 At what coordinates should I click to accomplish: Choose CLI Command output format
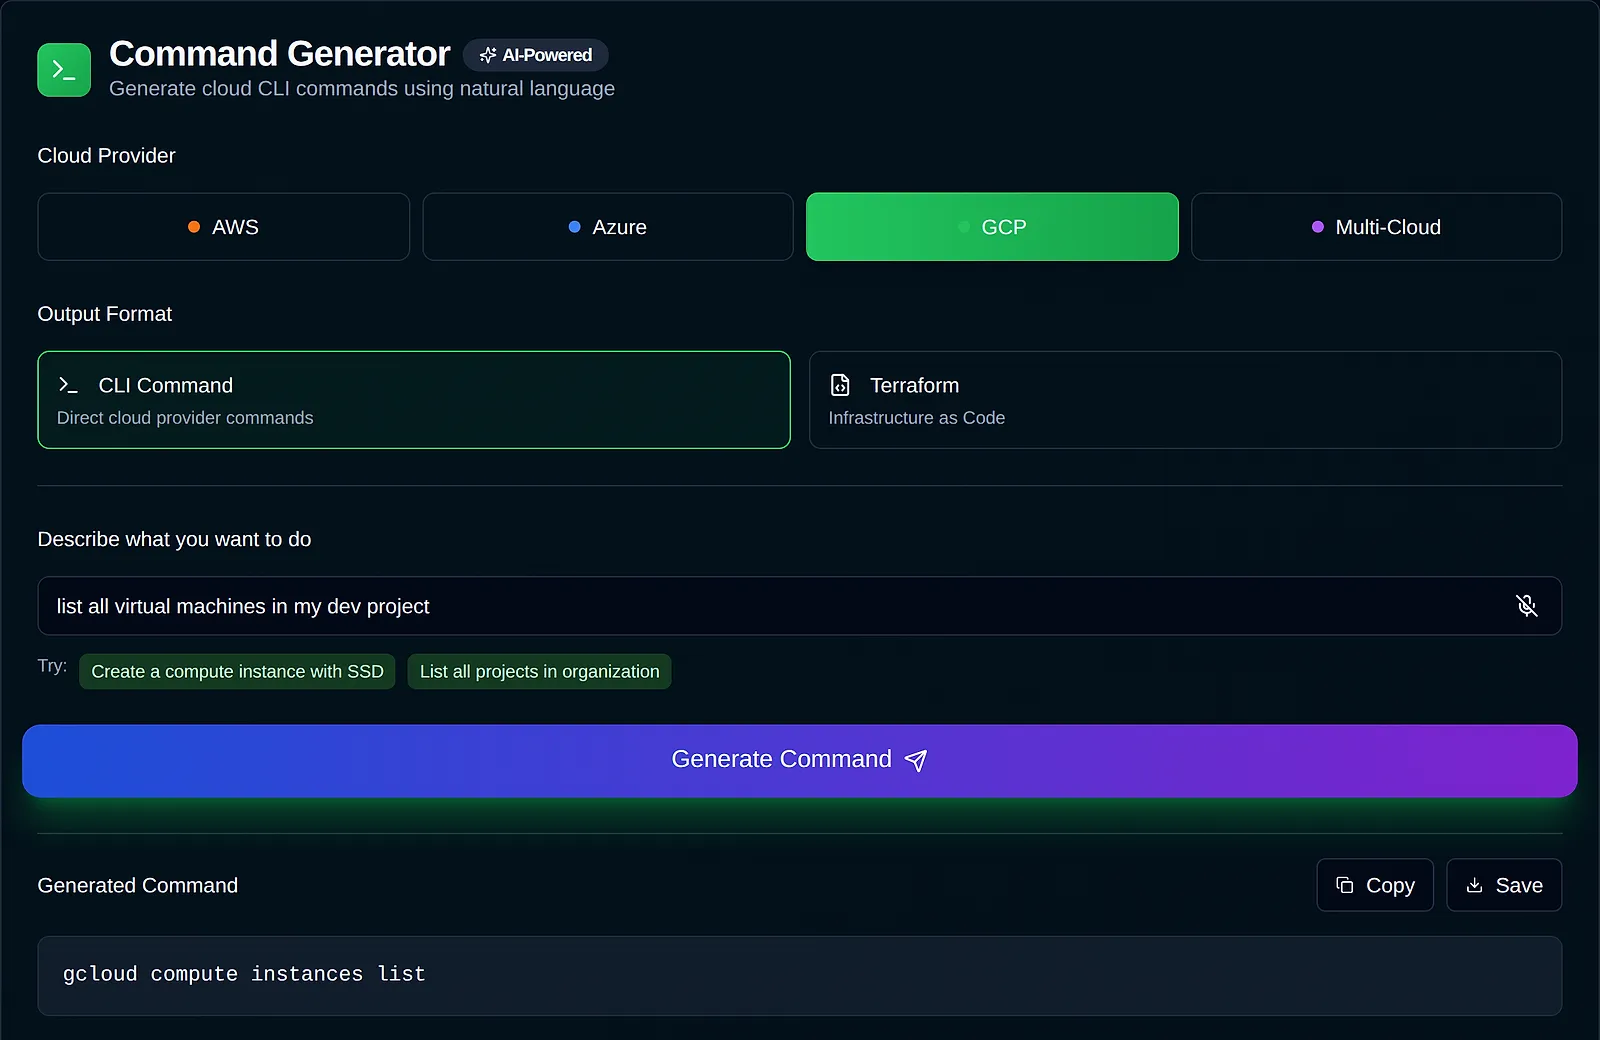pos(414,400)
